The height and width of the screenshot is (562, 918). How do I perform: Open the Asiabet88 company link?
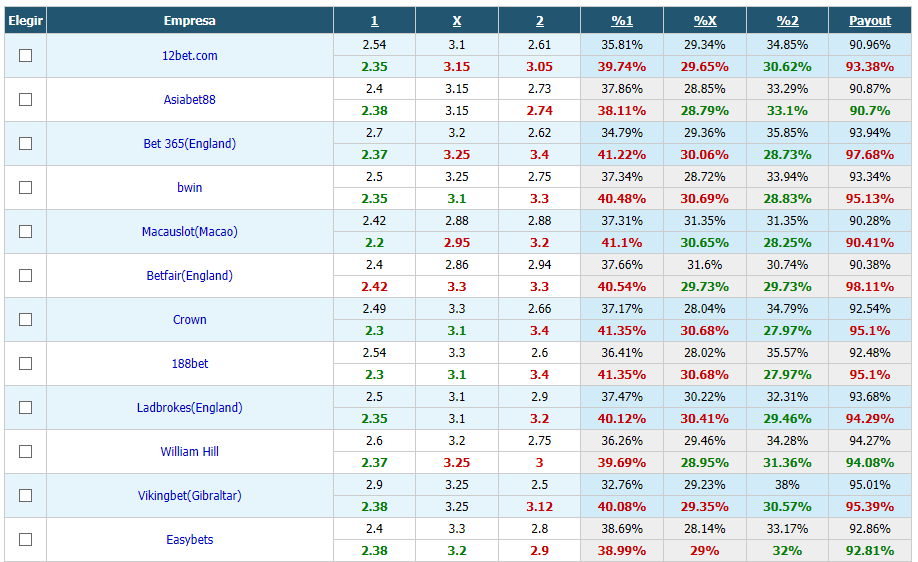point(190,100)
